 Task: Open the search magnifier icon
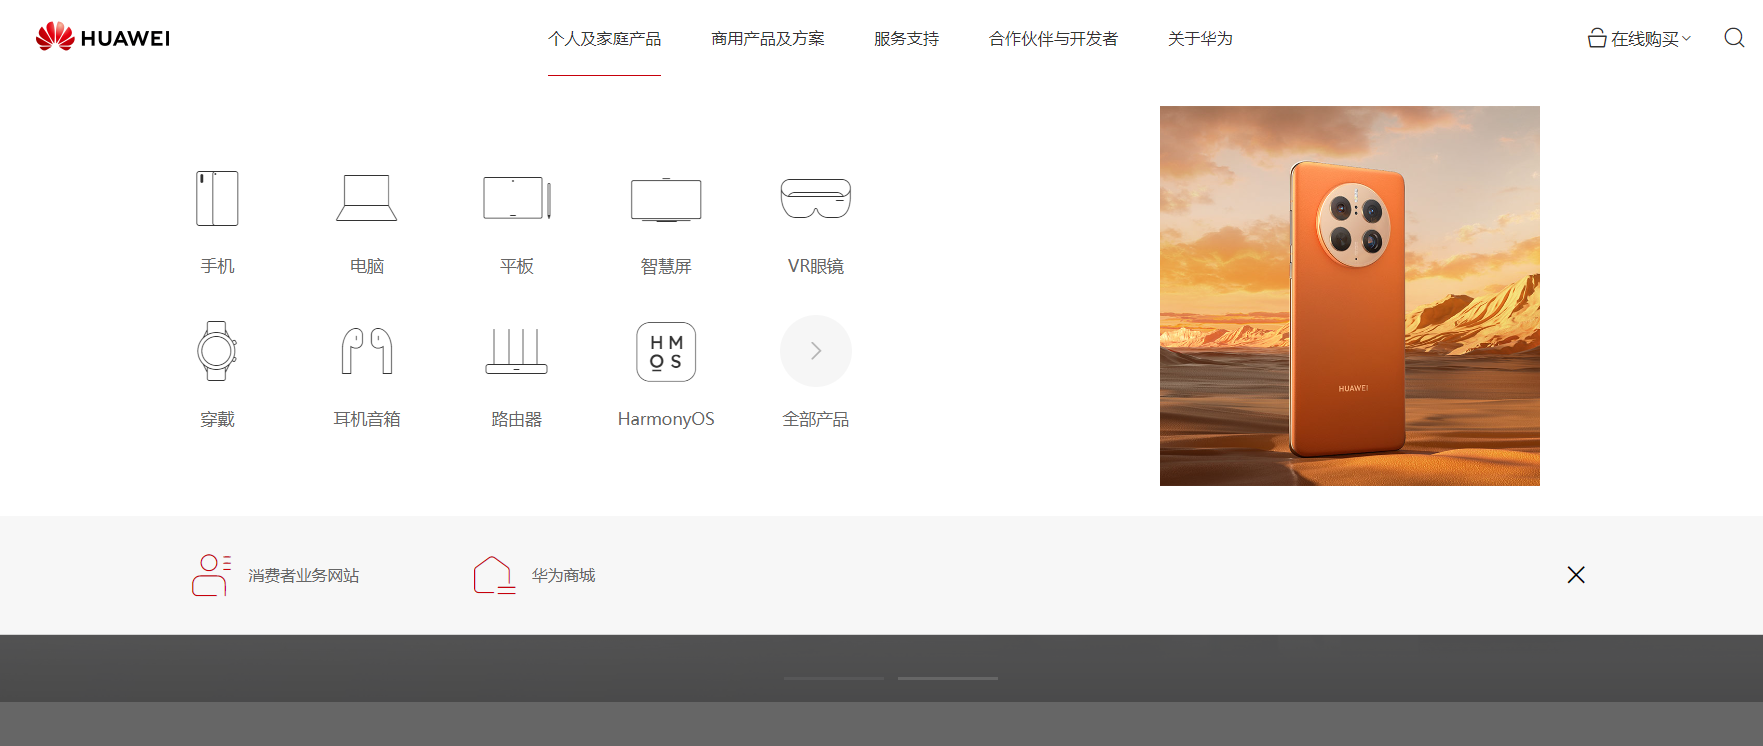point(1734,38)
